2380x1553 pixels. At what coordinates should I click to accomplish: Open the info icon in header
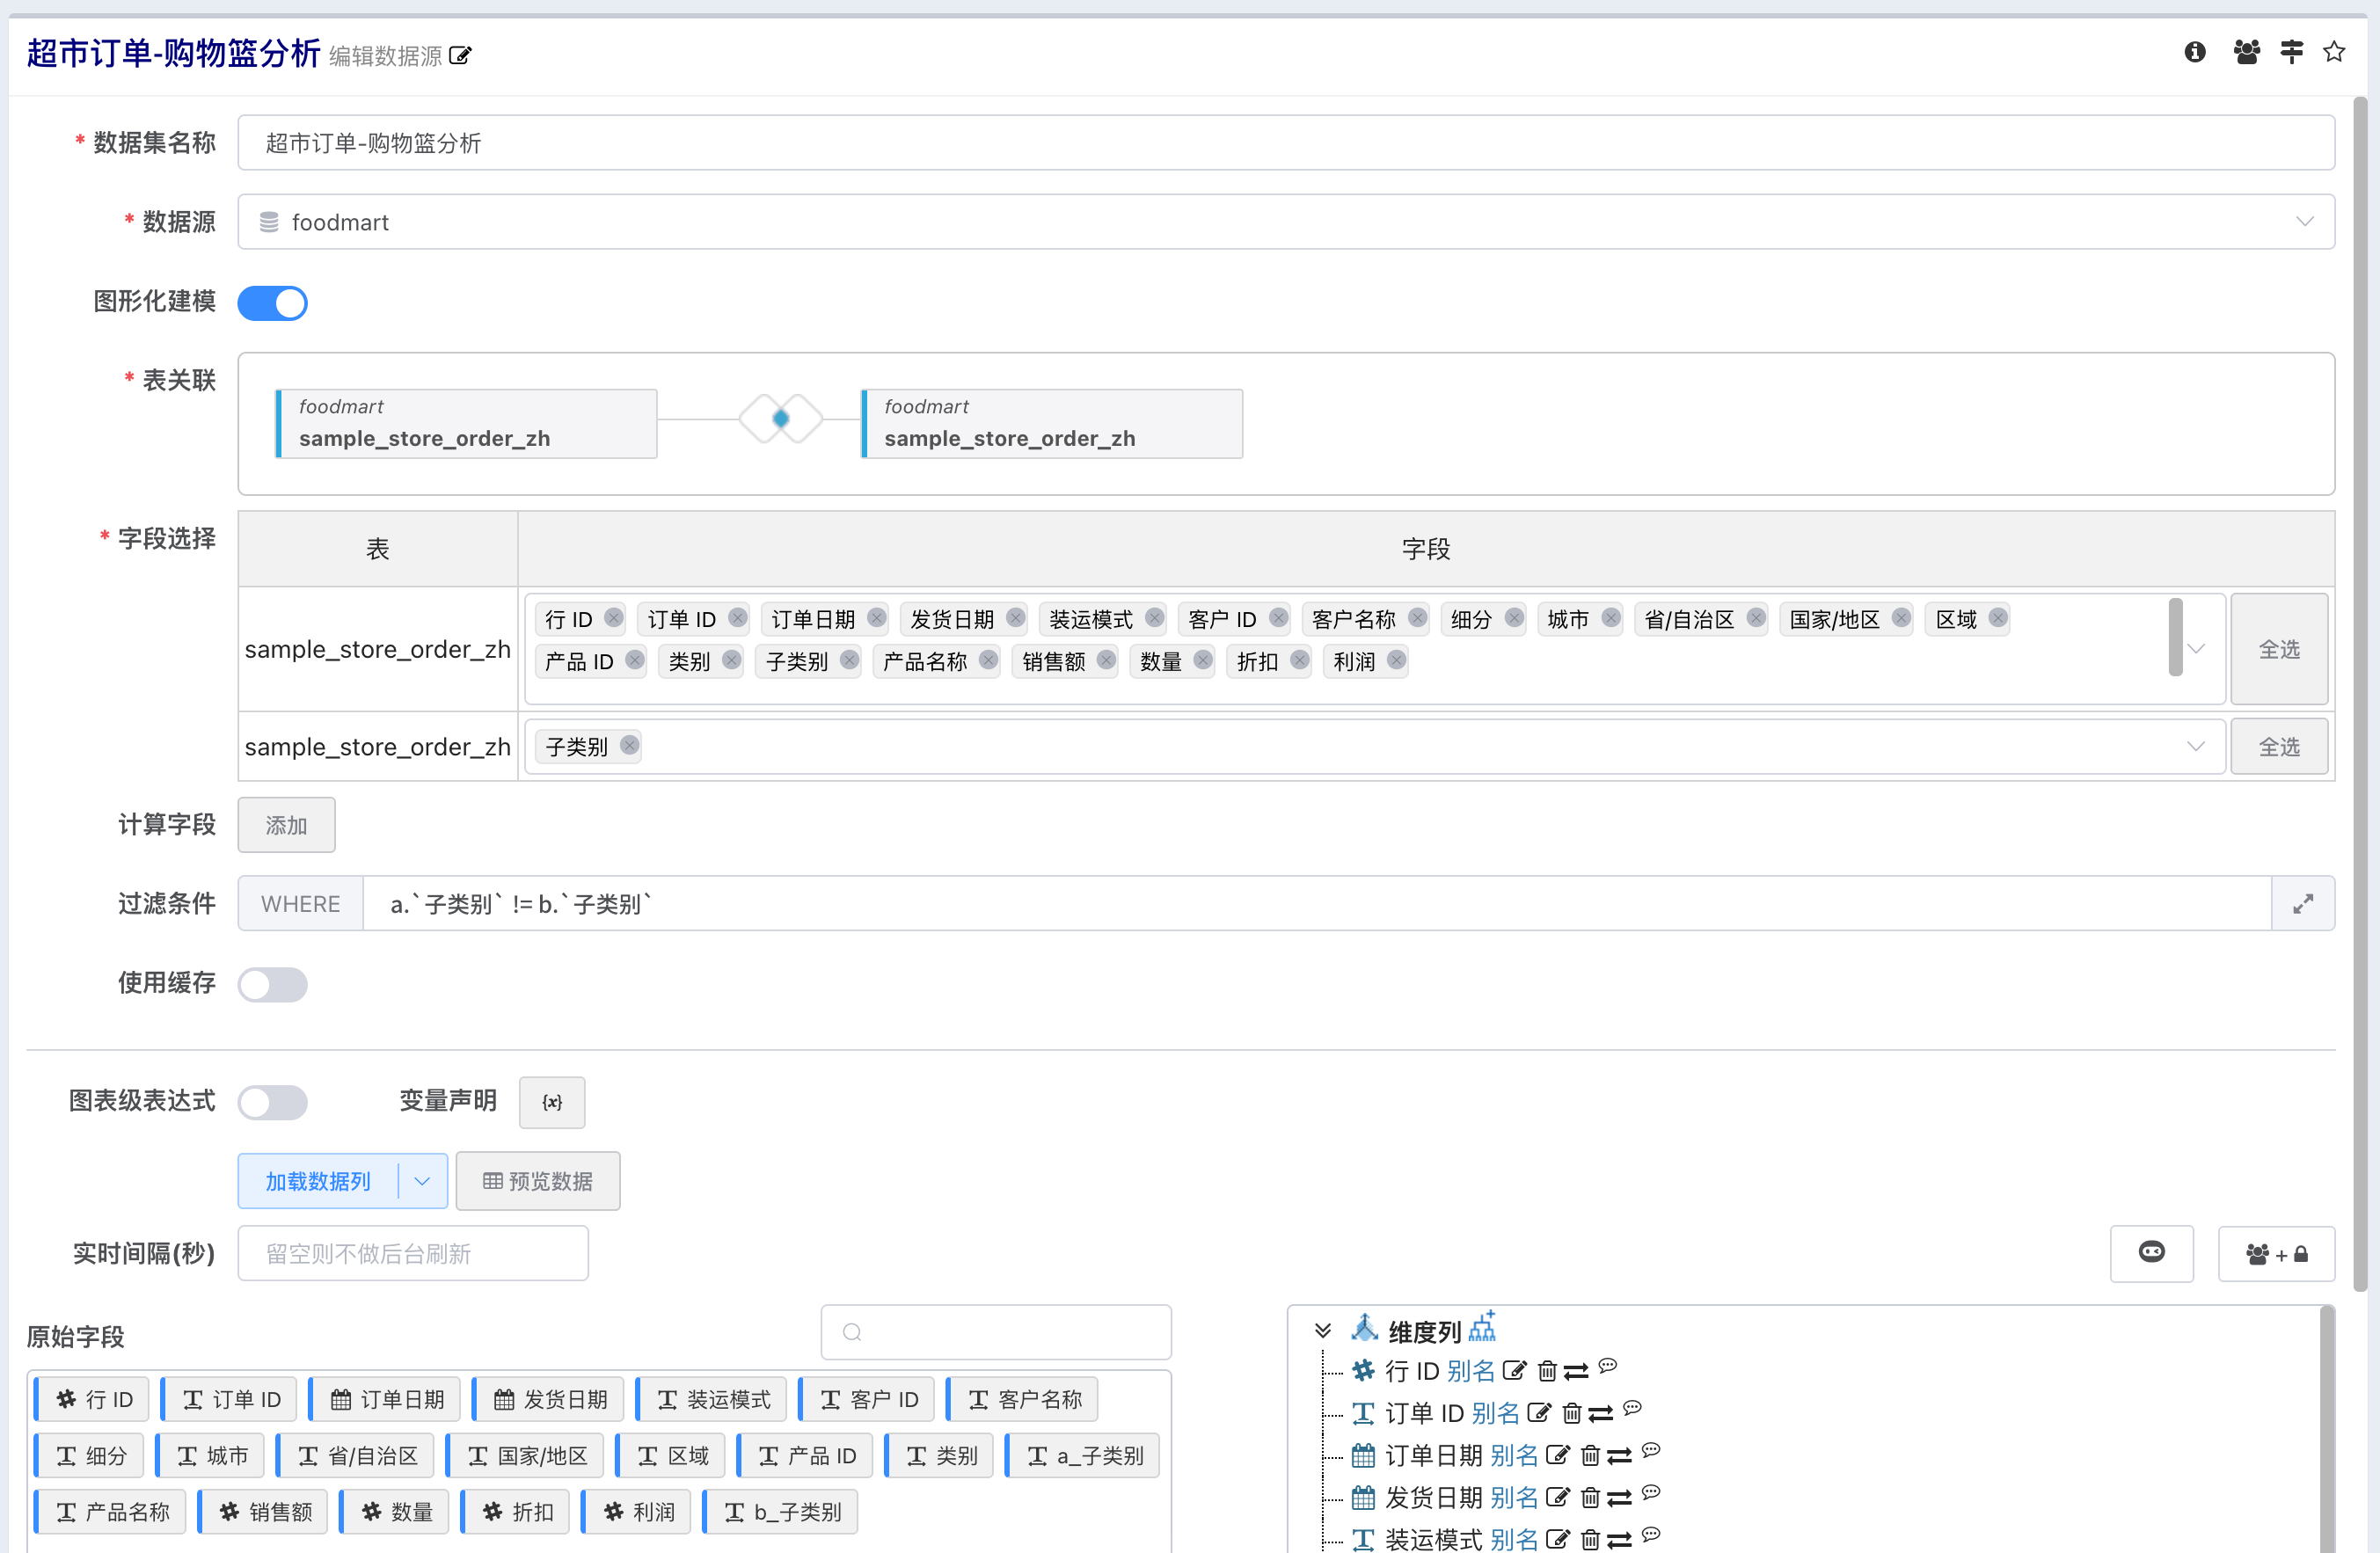click(2194, 52)
